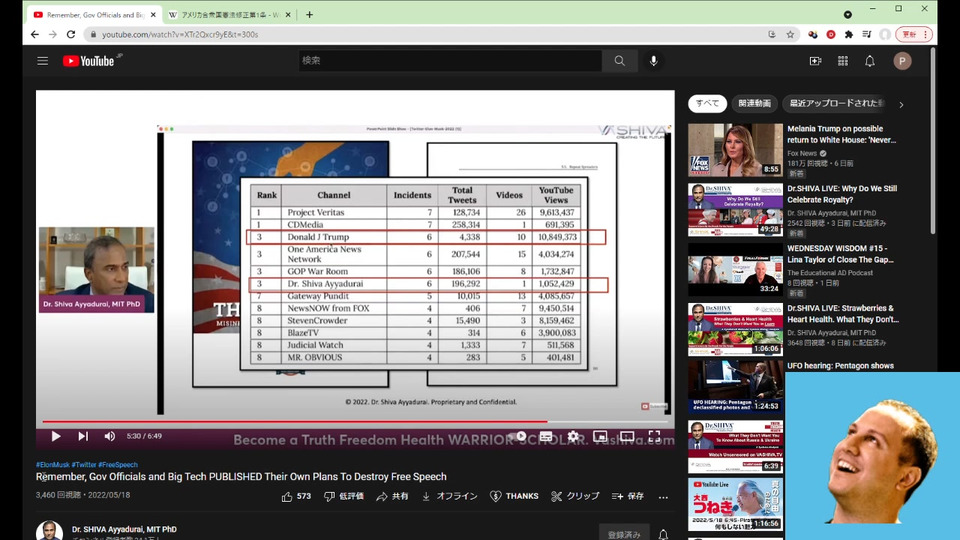
Task: Open the tab search dropdown circle
Action: pos(847,15)
